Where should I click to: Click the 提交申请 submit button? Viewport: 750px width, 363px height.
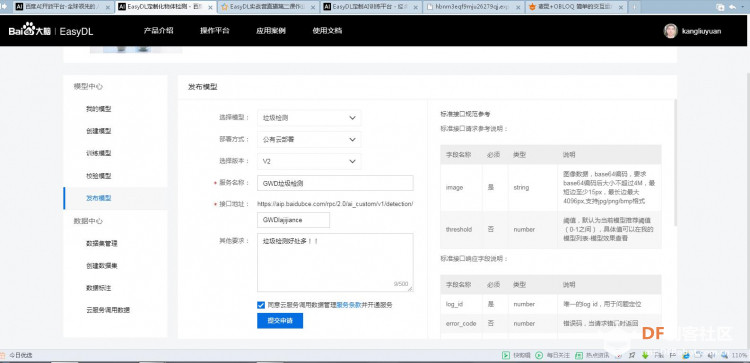point(280,321)
